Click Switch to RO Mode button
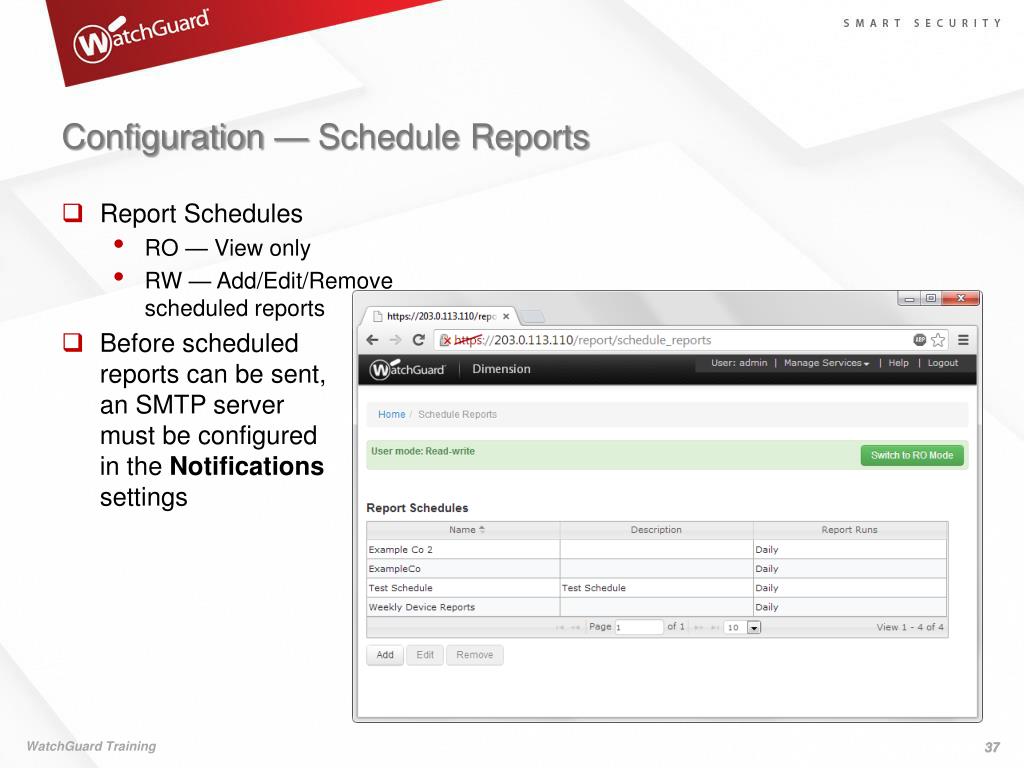Viewport: 1024px width, 768px height. tap(912, 455)
